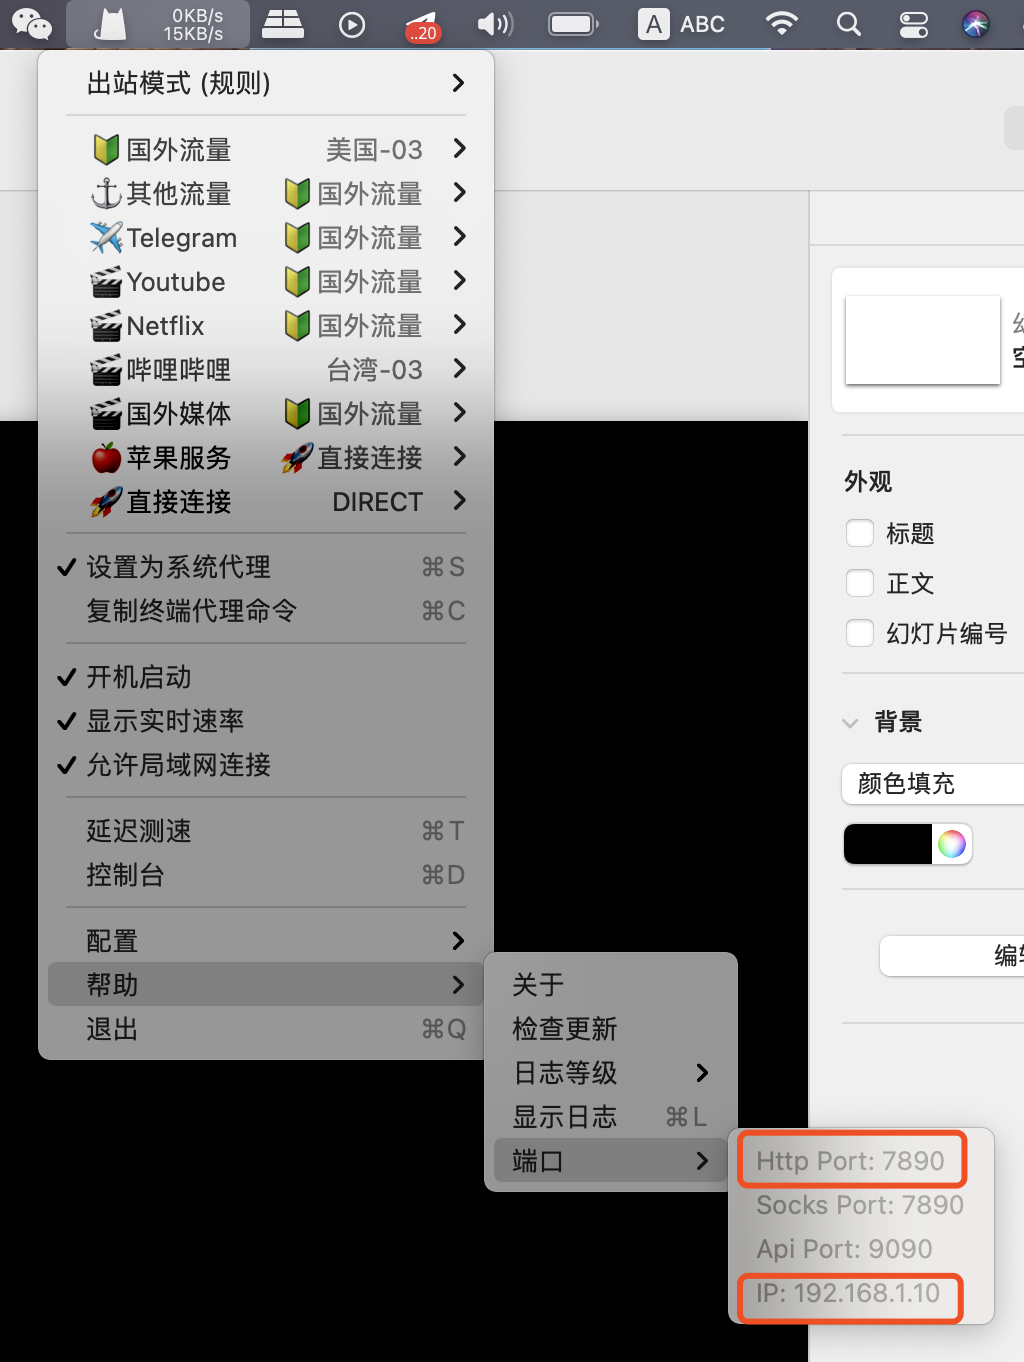Tick the 正文 checkbox

tap(860, 583)
